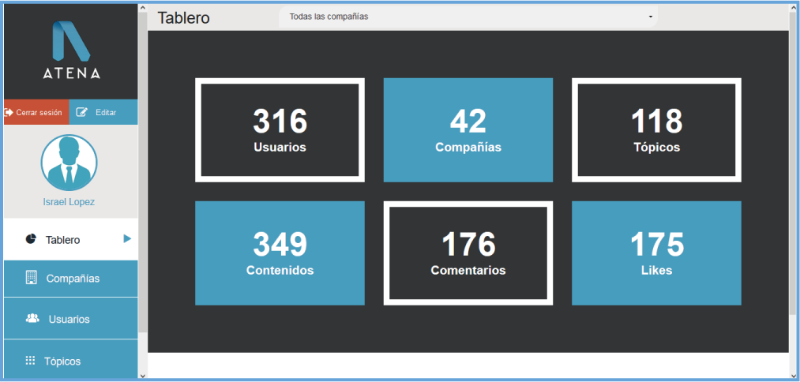The height and width of the screenshot is (382, 800).
Task: Open the 118 Tópicos tile
Action: coord(657,130)
